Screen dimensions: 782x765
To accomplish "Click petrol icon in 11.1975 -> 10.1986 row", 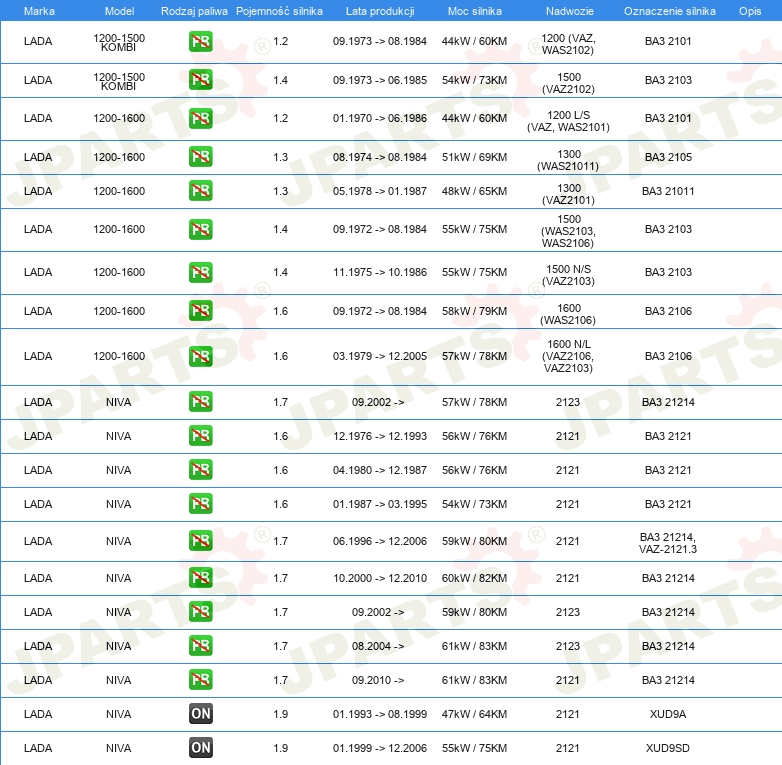I will point(200,272).
